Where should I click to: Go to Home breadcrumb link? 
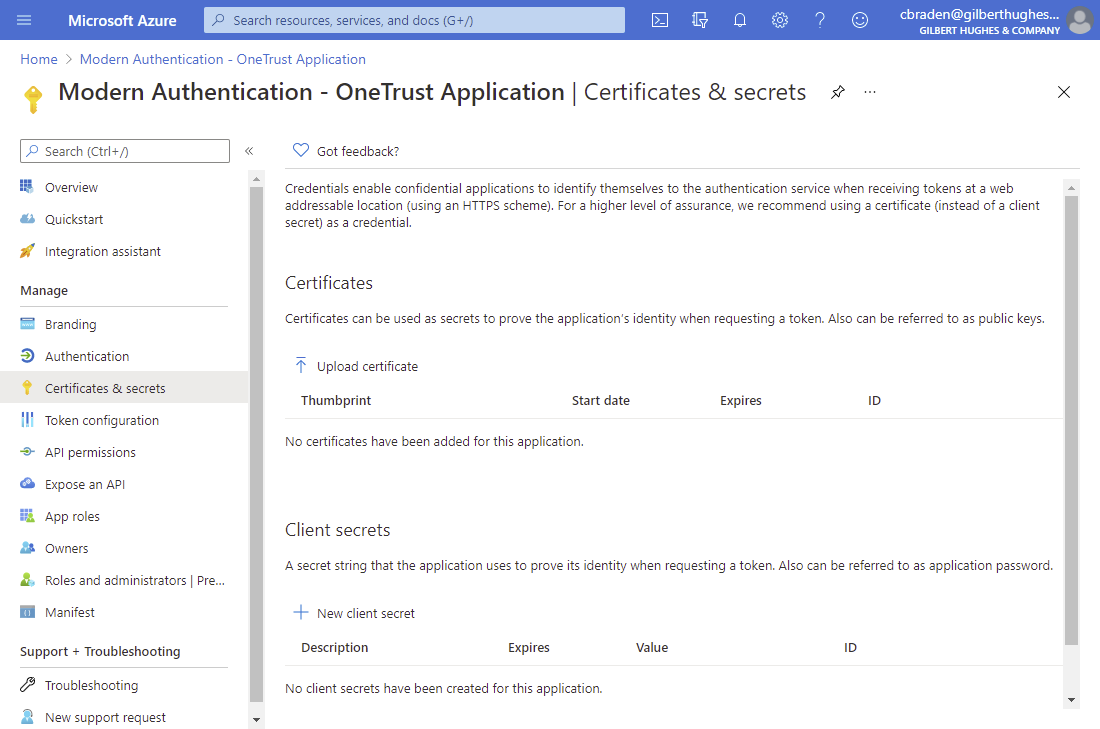click(x=39, y=60)
